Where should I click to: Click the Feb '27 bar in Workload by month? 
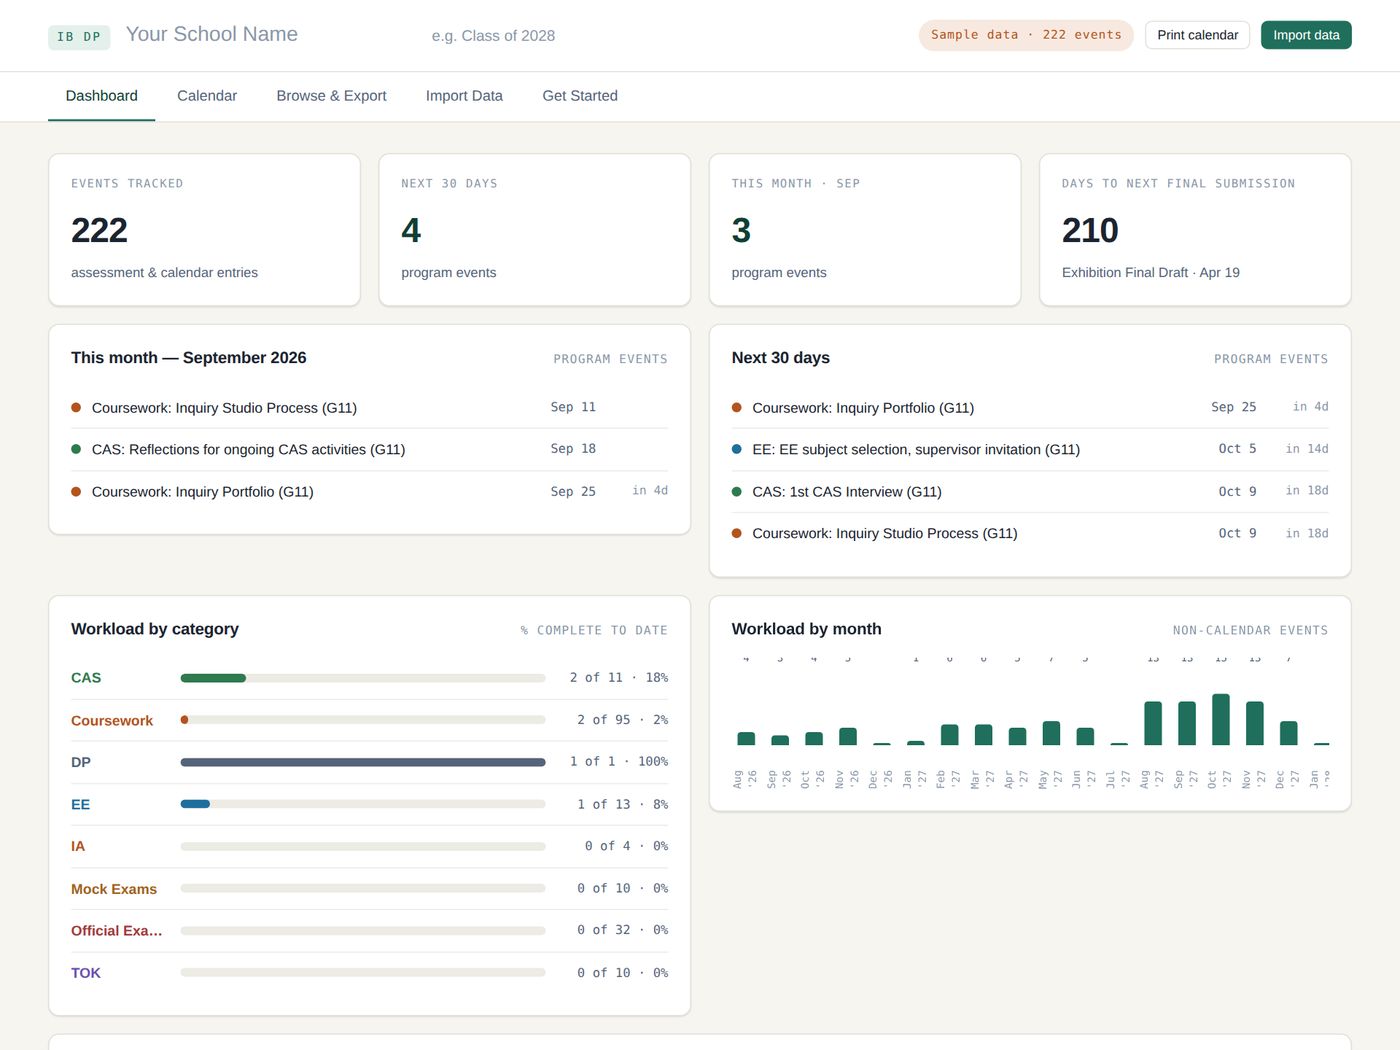pyautogui.click(x=950, y=735)
